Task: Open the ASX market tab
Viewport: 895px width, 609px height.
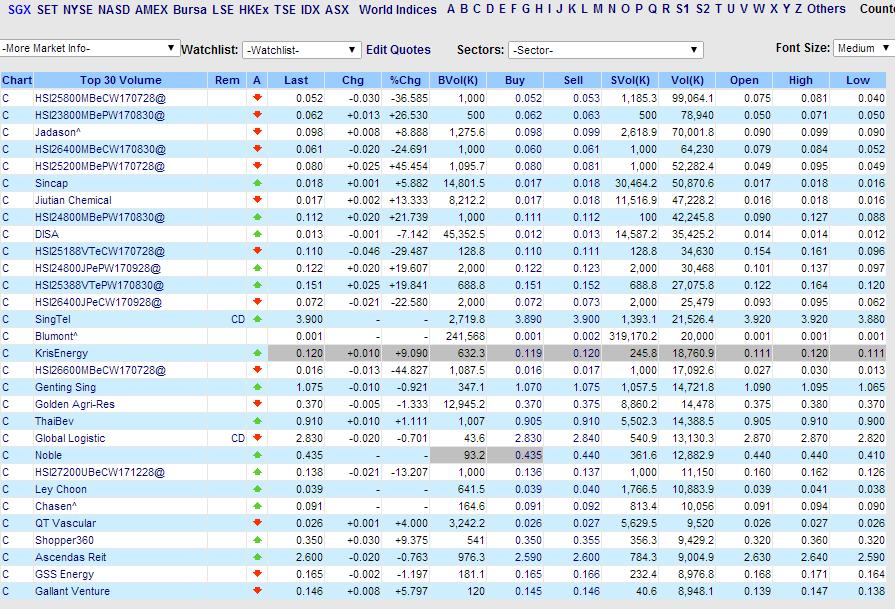Action: (337, 10)
